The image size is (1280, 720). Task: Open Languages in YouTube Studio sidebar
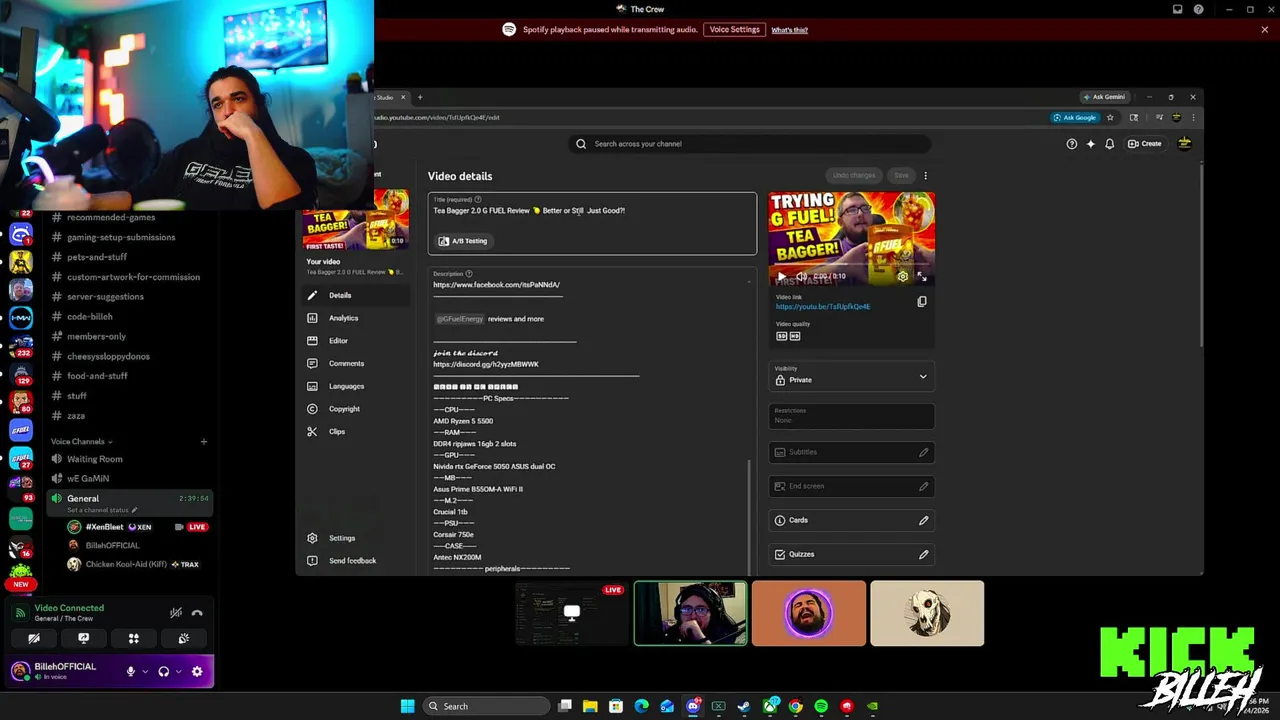[x=356, y=386]
